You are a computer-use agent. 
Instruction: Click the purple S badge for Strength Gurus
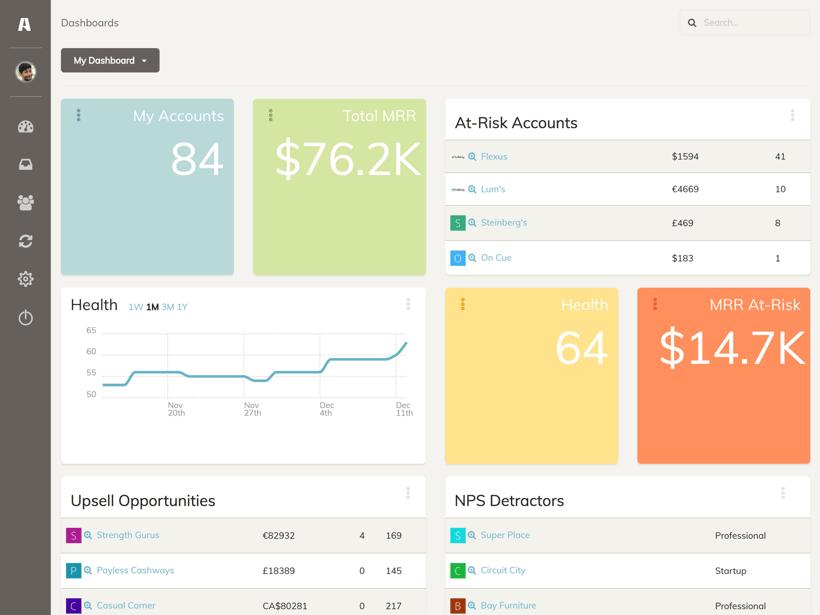click(x=73, y=536)
